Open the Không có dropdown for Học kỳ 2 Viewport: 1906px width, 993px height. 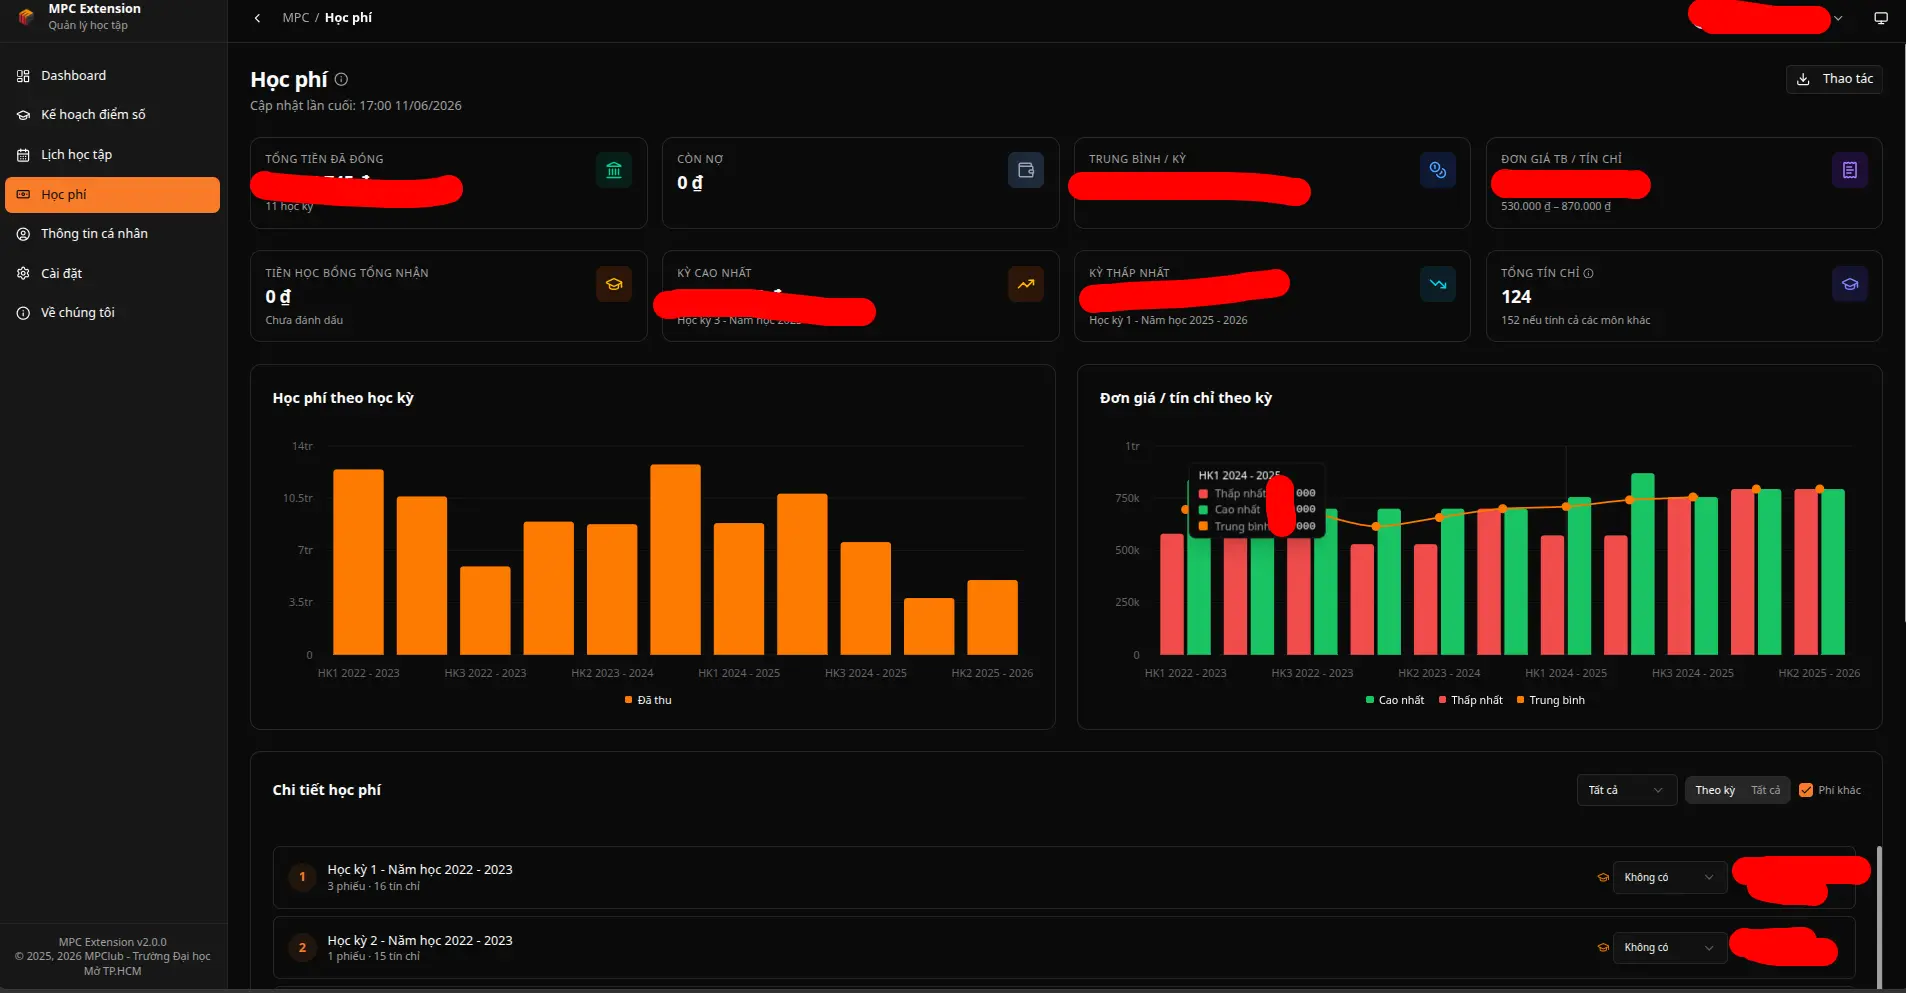point(1669,947)
